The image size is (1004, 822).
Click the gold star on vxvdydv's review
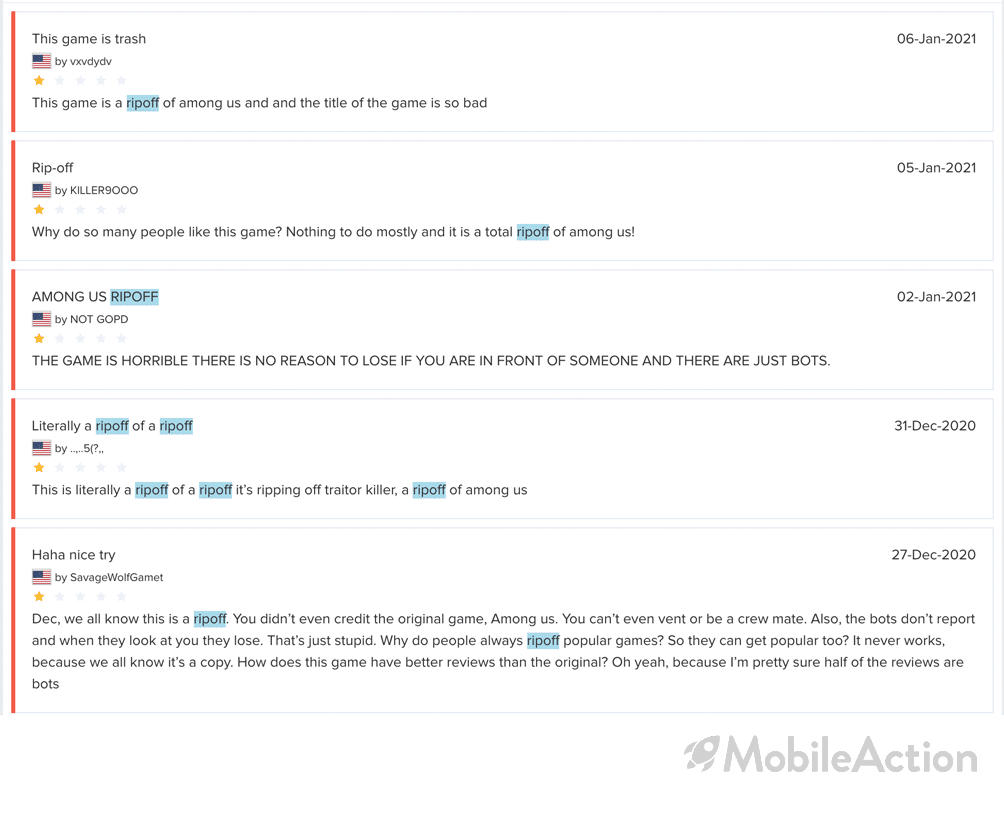pos(39,81)
